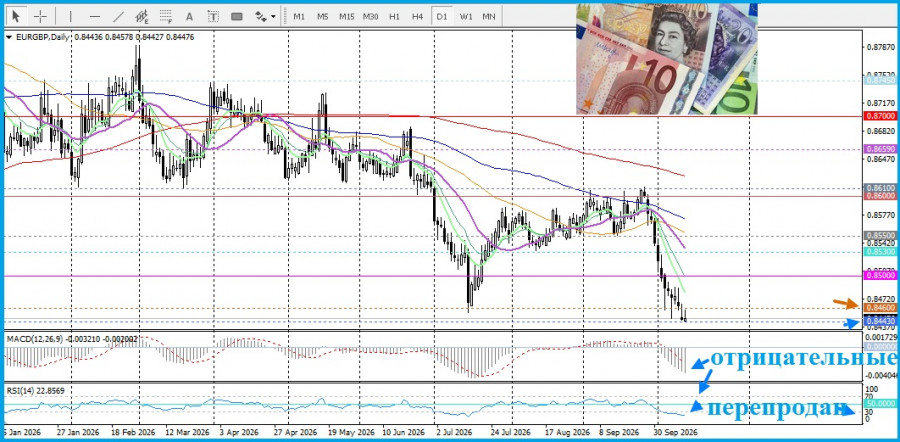Click the 0.85000 magenta price level label

point(879,276)
